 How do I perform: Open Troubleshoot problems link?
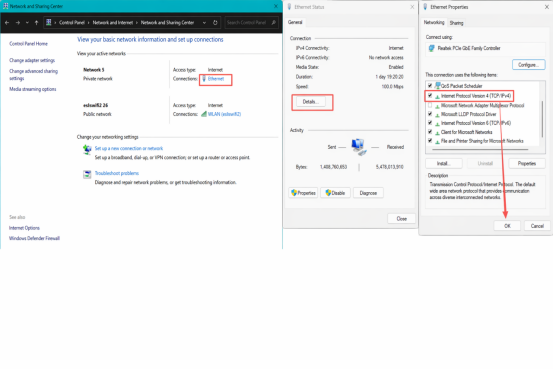tap(117, 173)
